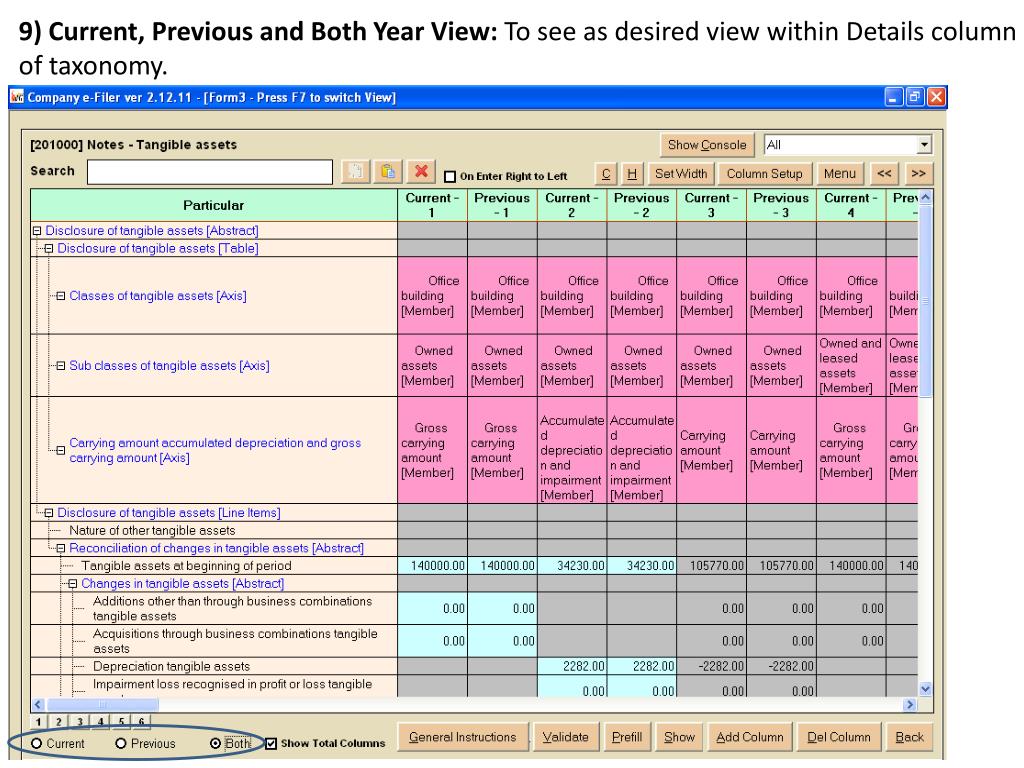Click the Prefill button
The height and width of the screenshot is (768, 1024).
(x=627, y=737)
